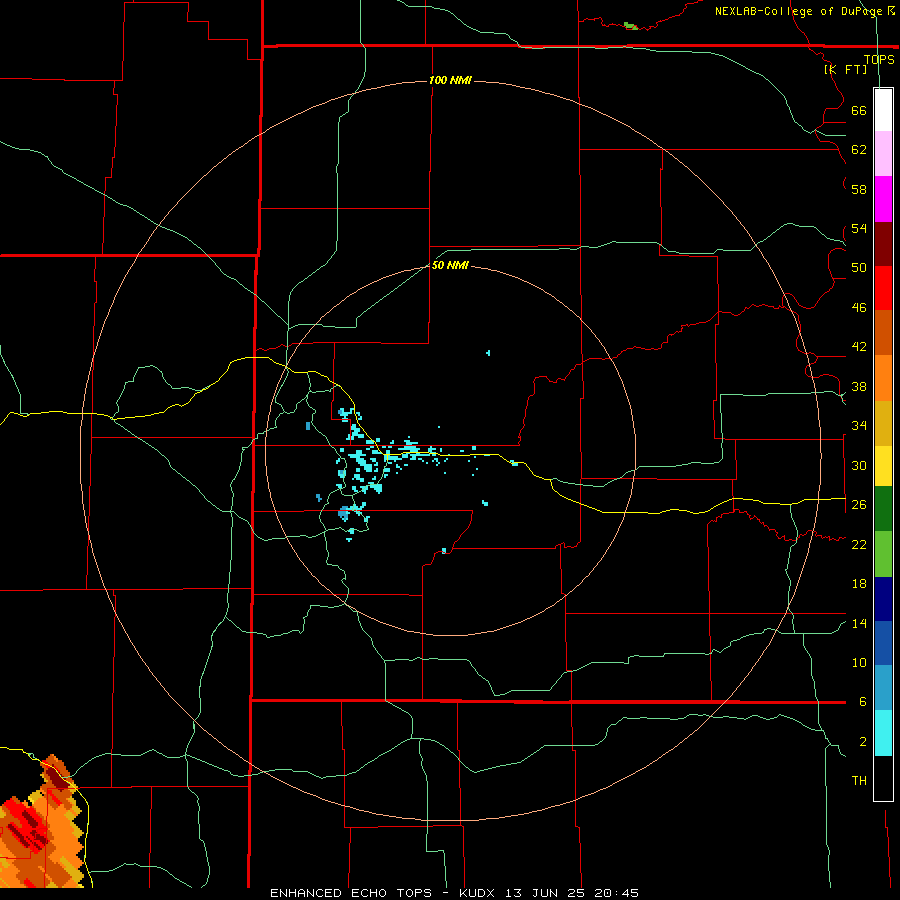Viewport: 900px width, 900px height.
Task: Click the light pink legend swatch
Action: coord(883,154)
